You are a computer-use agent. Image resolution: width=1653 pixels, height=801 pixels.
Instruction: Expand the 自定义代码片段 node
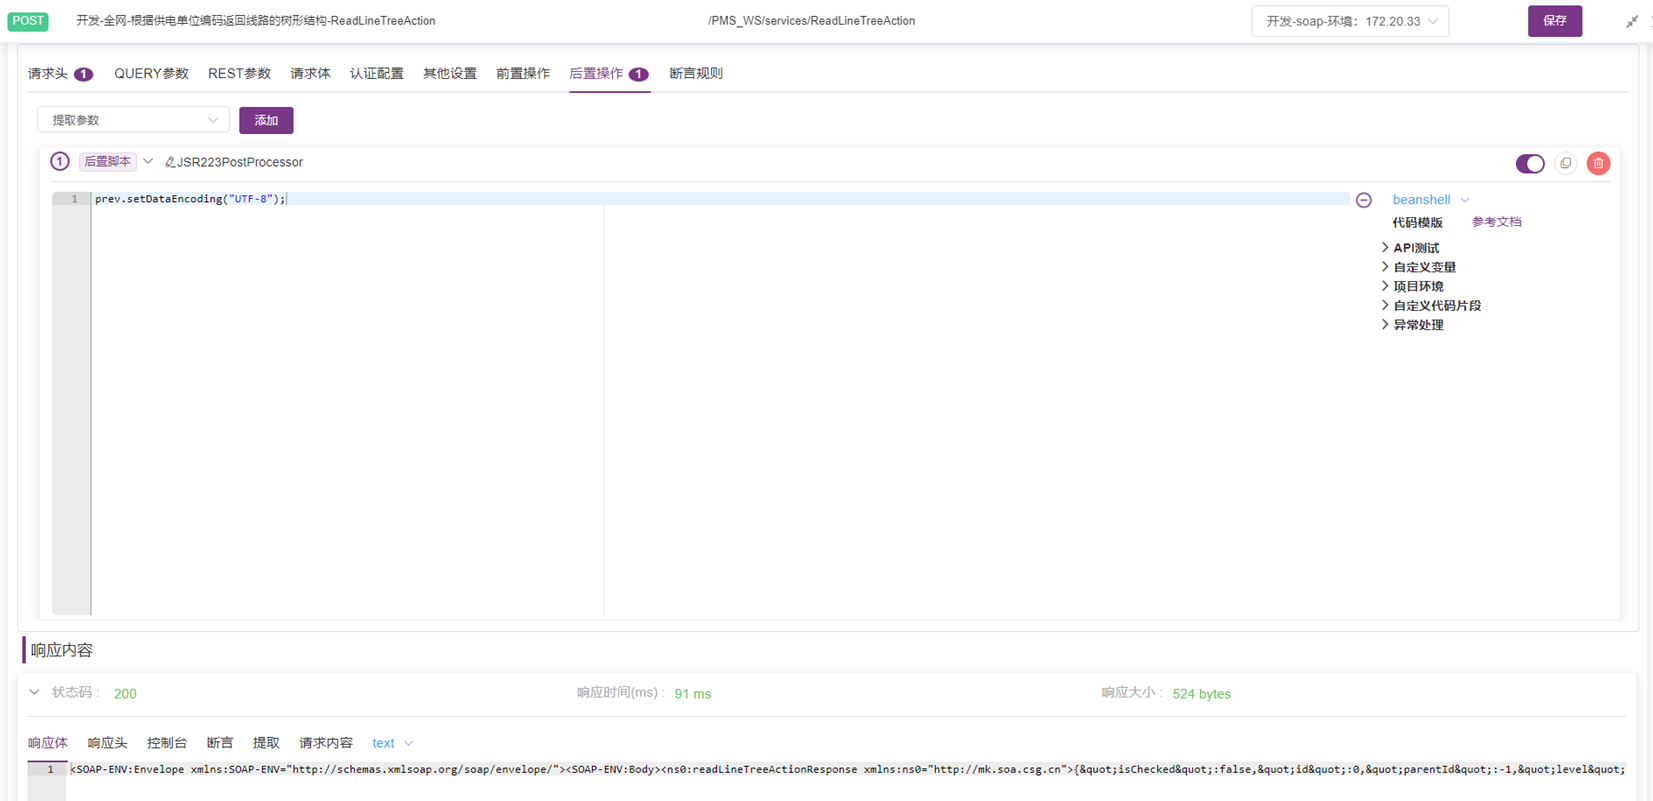pos(1385,305)
